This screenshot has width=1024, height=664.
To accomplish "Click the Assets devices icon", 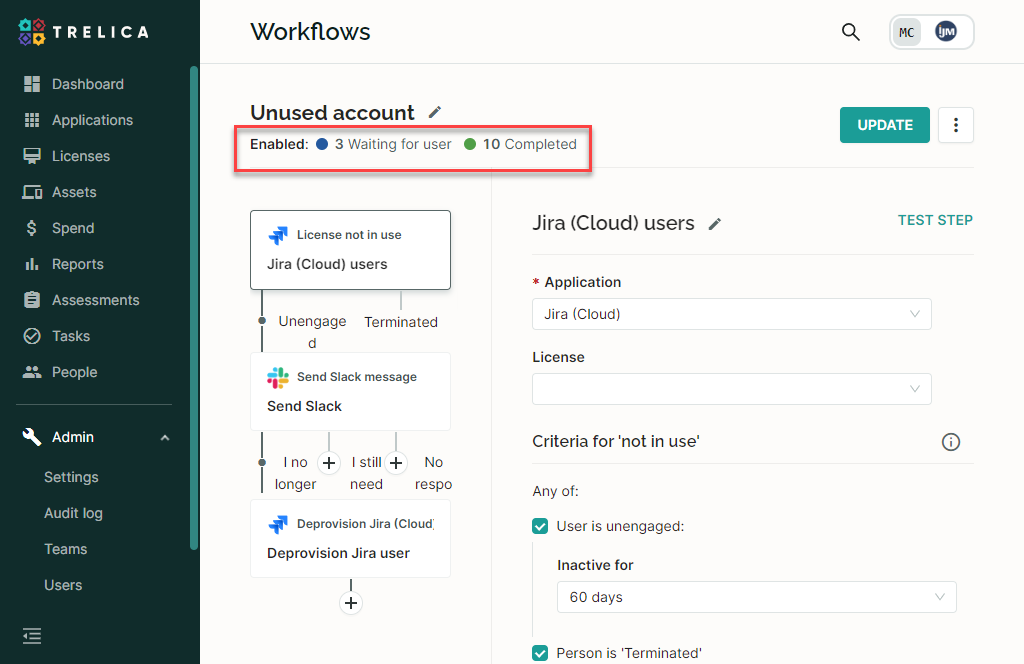I will 32,192.
